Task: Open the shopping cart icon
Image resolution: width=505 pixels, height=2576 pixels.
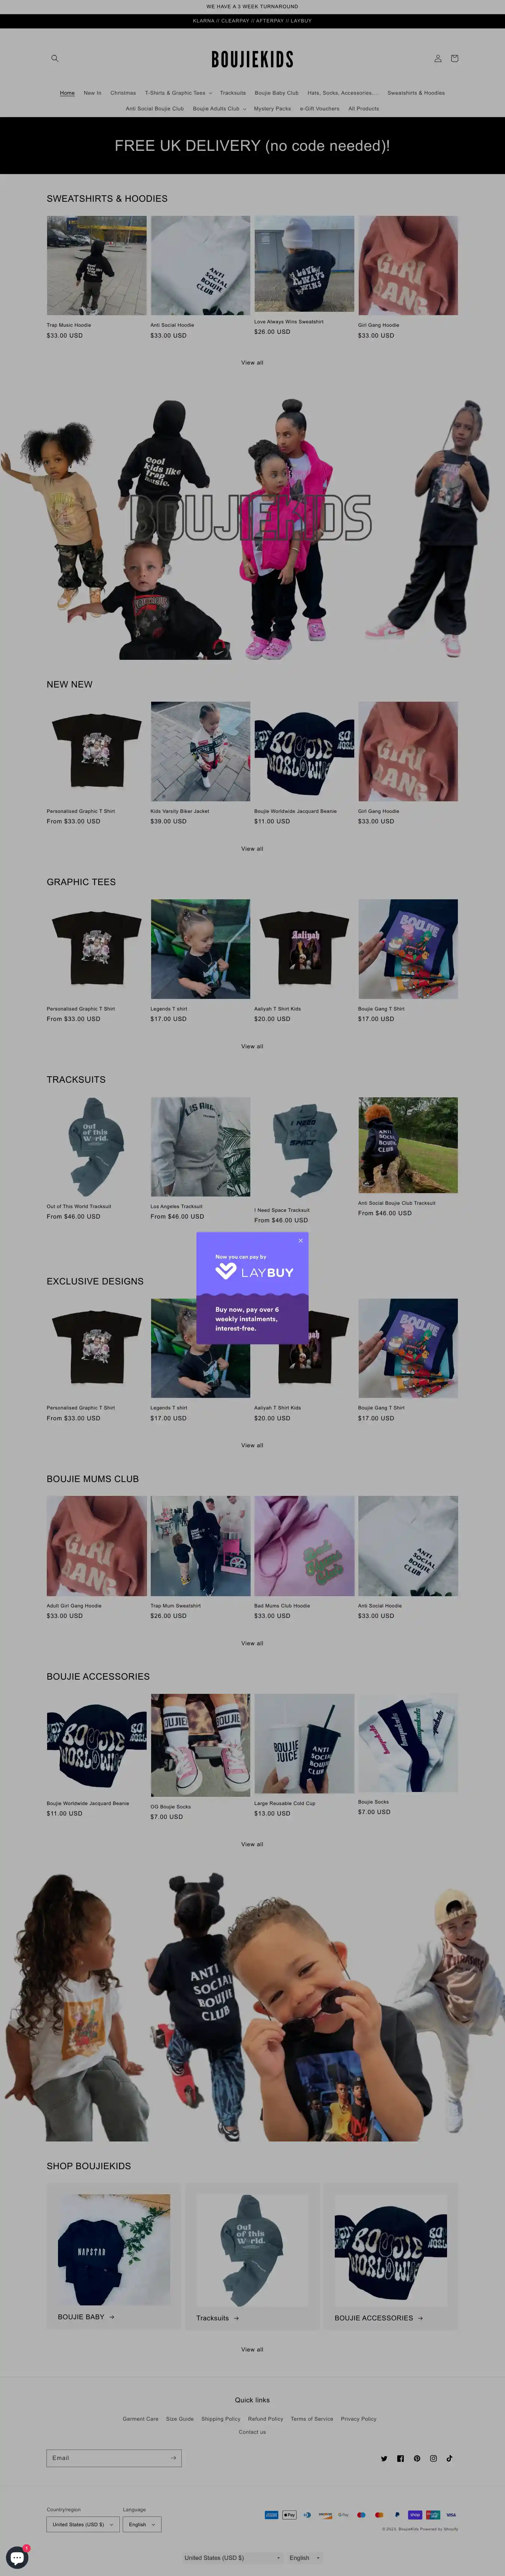Action: (454, 58)
